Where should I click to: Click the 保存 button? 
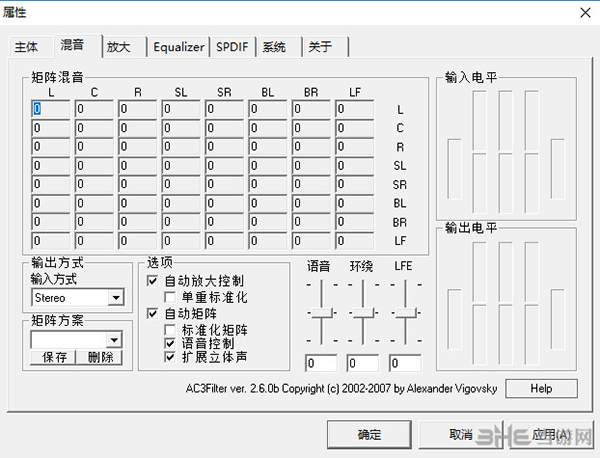click(x=54, y=357)
